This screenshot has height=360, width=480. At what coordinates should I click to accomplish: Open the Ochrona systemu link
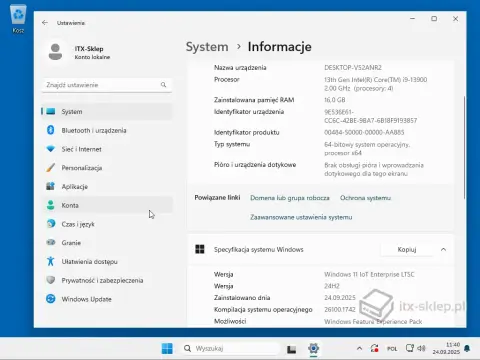365,198
